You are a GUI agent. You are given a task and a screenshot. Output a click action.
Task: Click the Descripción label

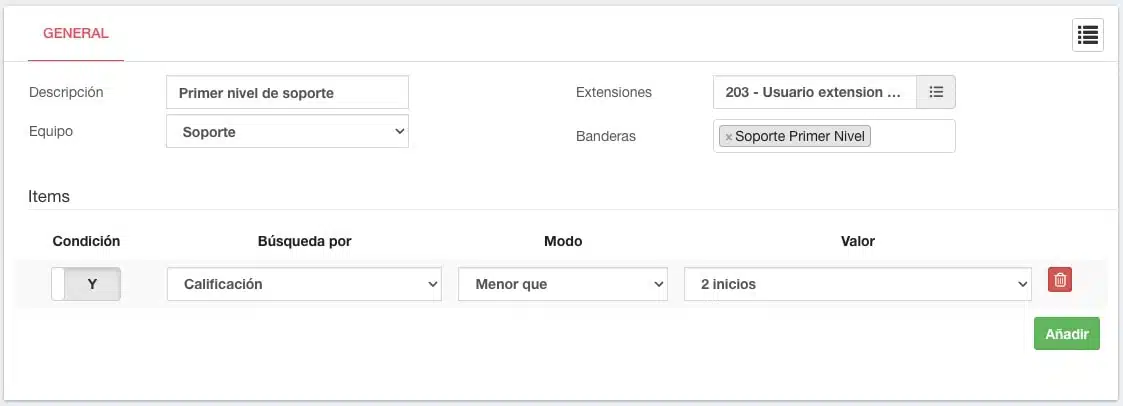pyautogui.click(x=66, y=92)
